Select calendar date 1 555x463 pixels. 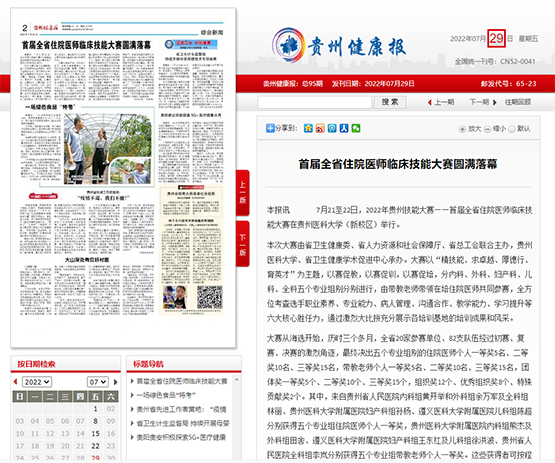pos(96,409)
